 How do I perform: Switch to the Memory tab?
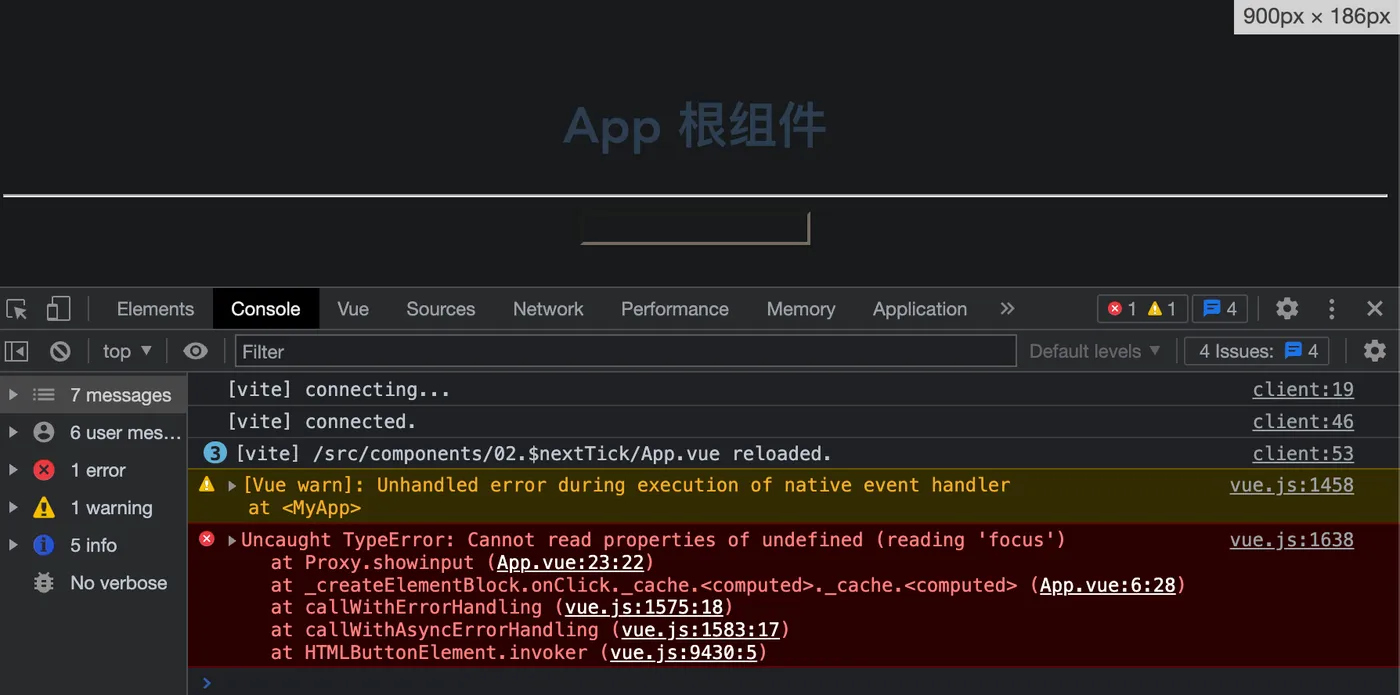pyautogui.click(x=800, y=309)
